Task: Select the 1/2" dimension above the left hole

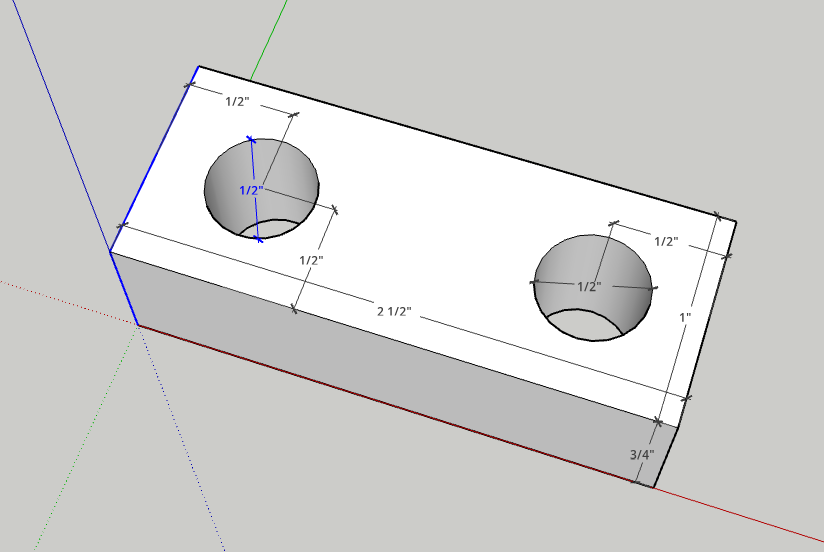Action: 237,101
